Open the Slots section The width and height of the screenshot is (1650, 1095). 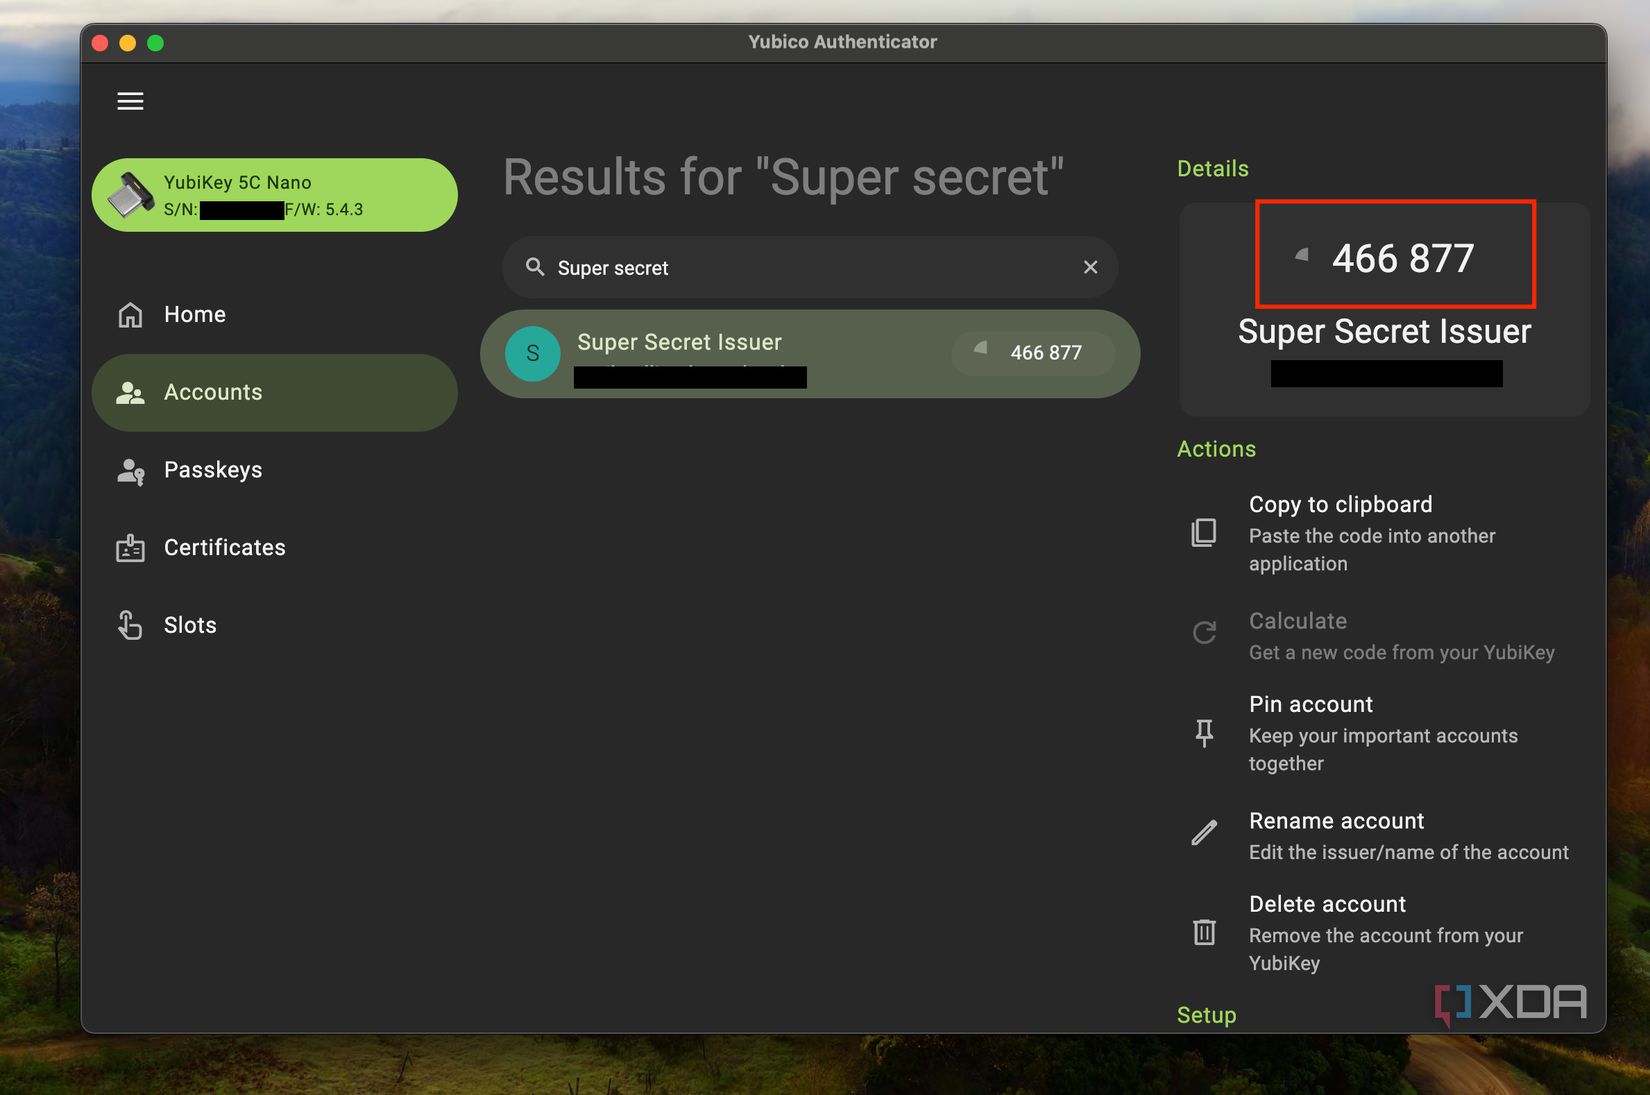(274, 625)
